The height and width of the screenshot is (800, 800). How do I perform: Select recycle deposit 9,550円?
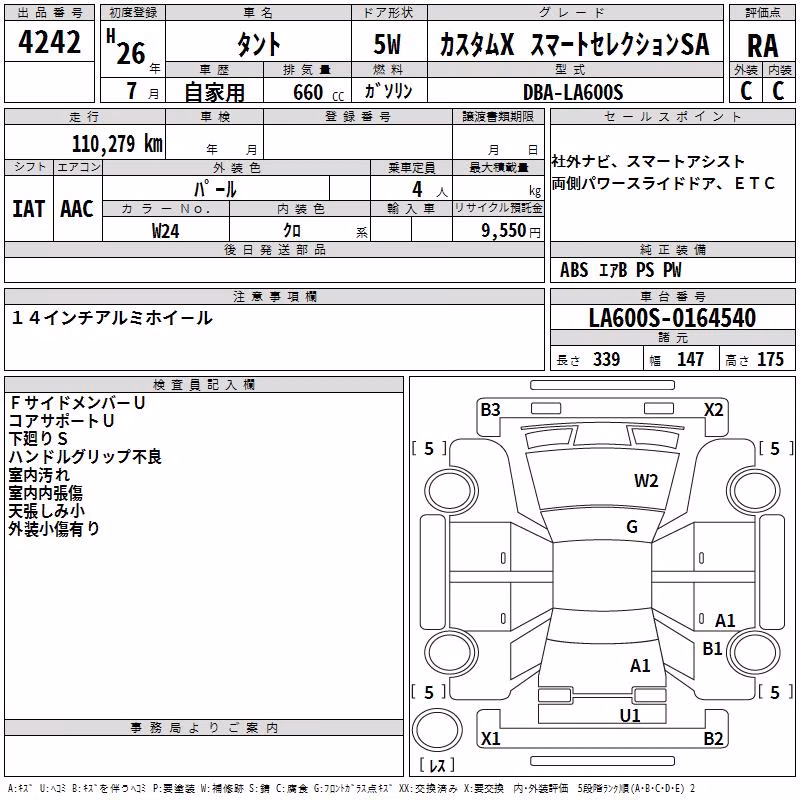pos(511,231)
